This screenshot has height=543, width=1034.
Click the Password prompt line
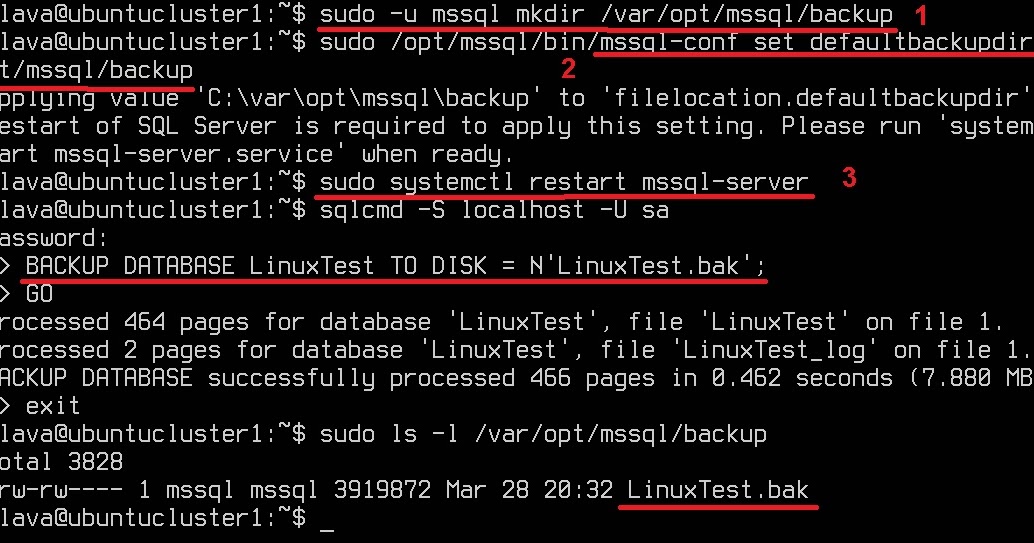(x=53, y=238)
